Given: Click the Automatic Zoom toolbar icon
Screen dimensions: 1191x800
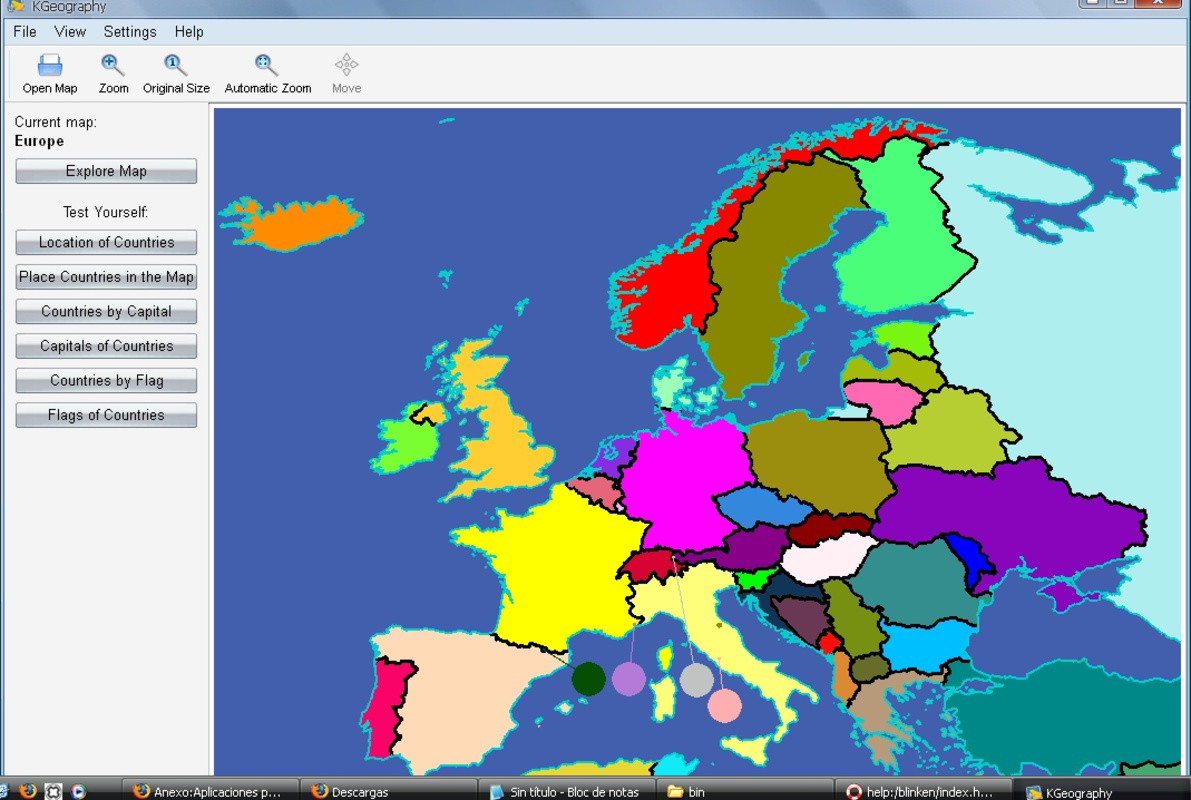Looking at the screenshot, I should coord(267,73).
